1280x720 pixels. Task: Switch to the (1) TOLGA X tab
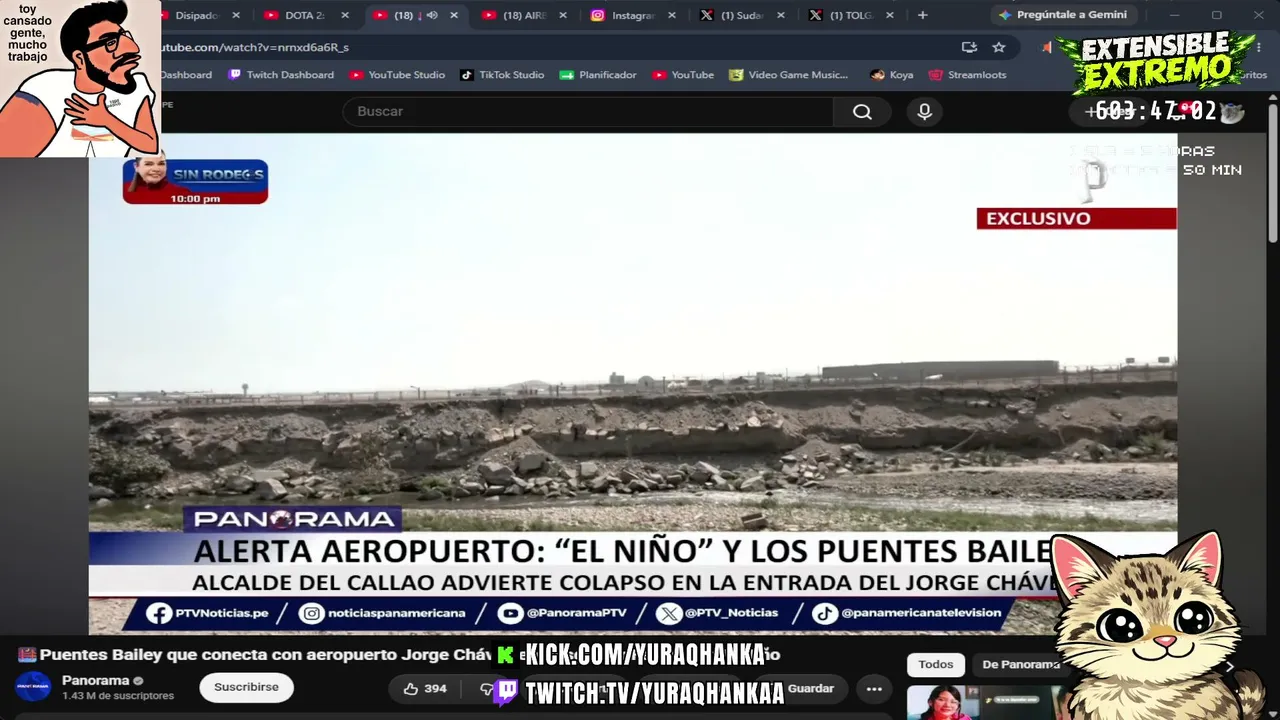(850, 15)
